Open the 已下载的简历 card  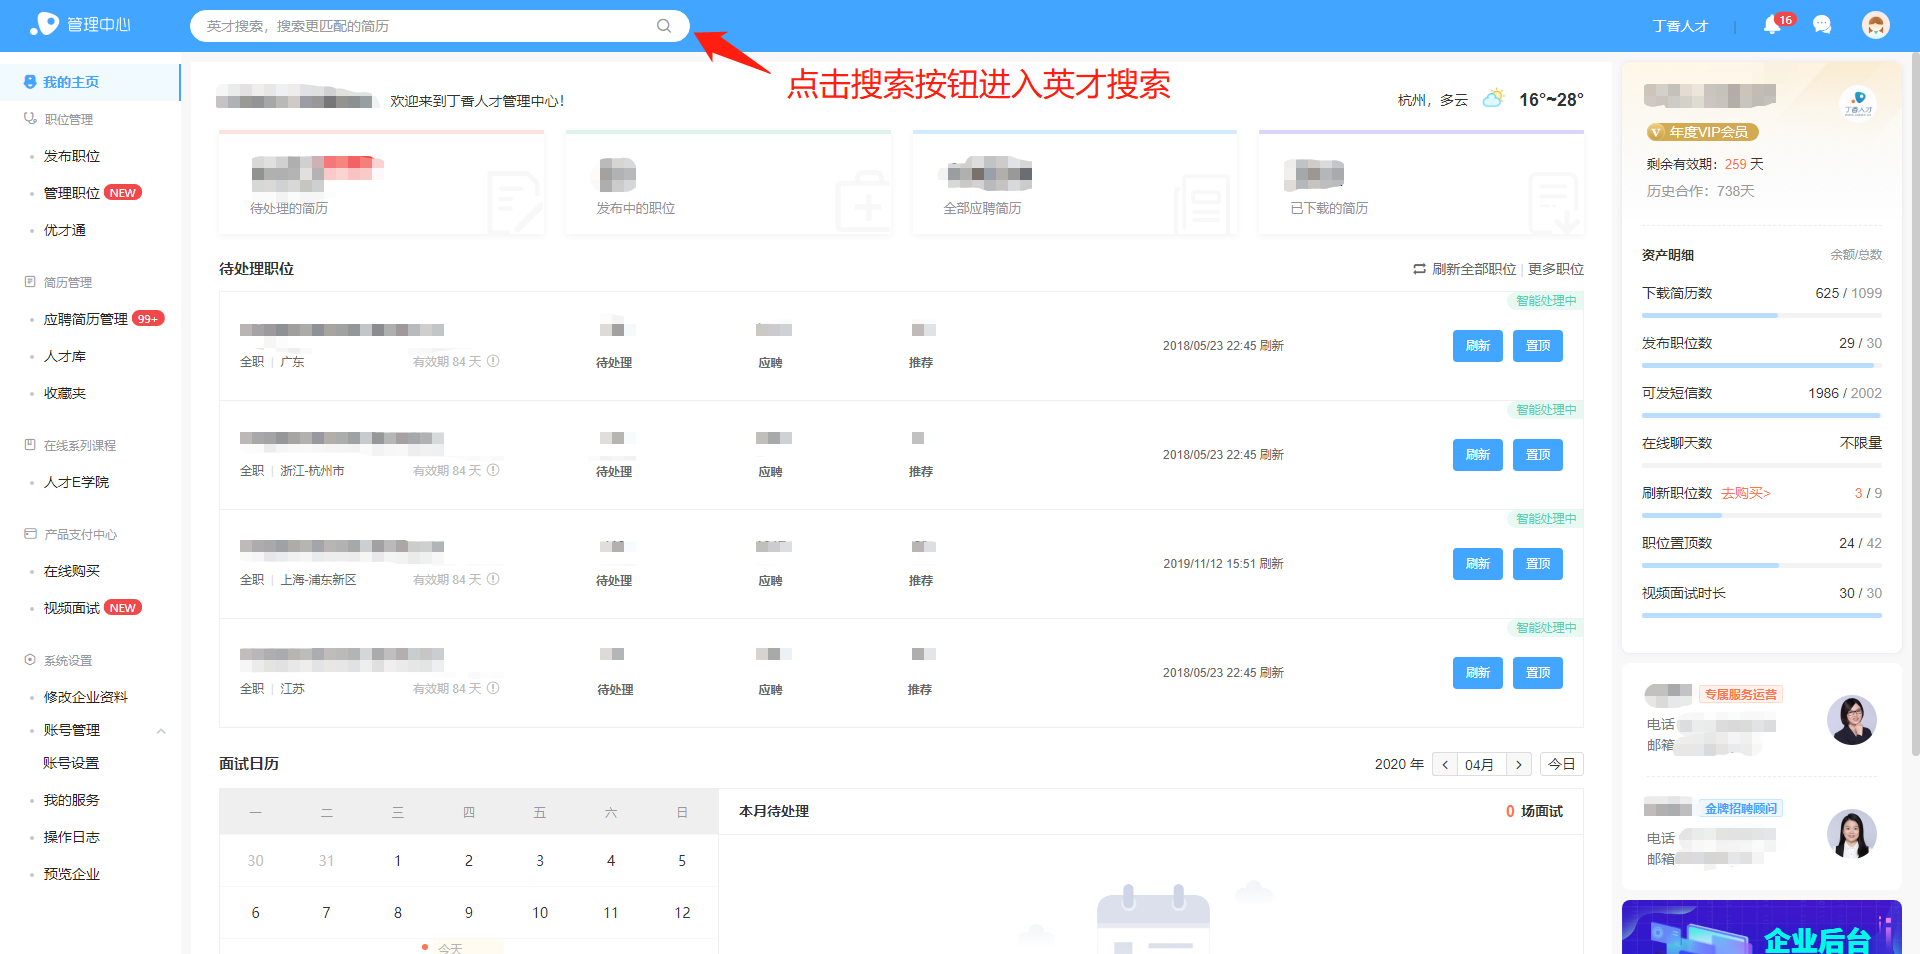click(x=1421, y=184)
